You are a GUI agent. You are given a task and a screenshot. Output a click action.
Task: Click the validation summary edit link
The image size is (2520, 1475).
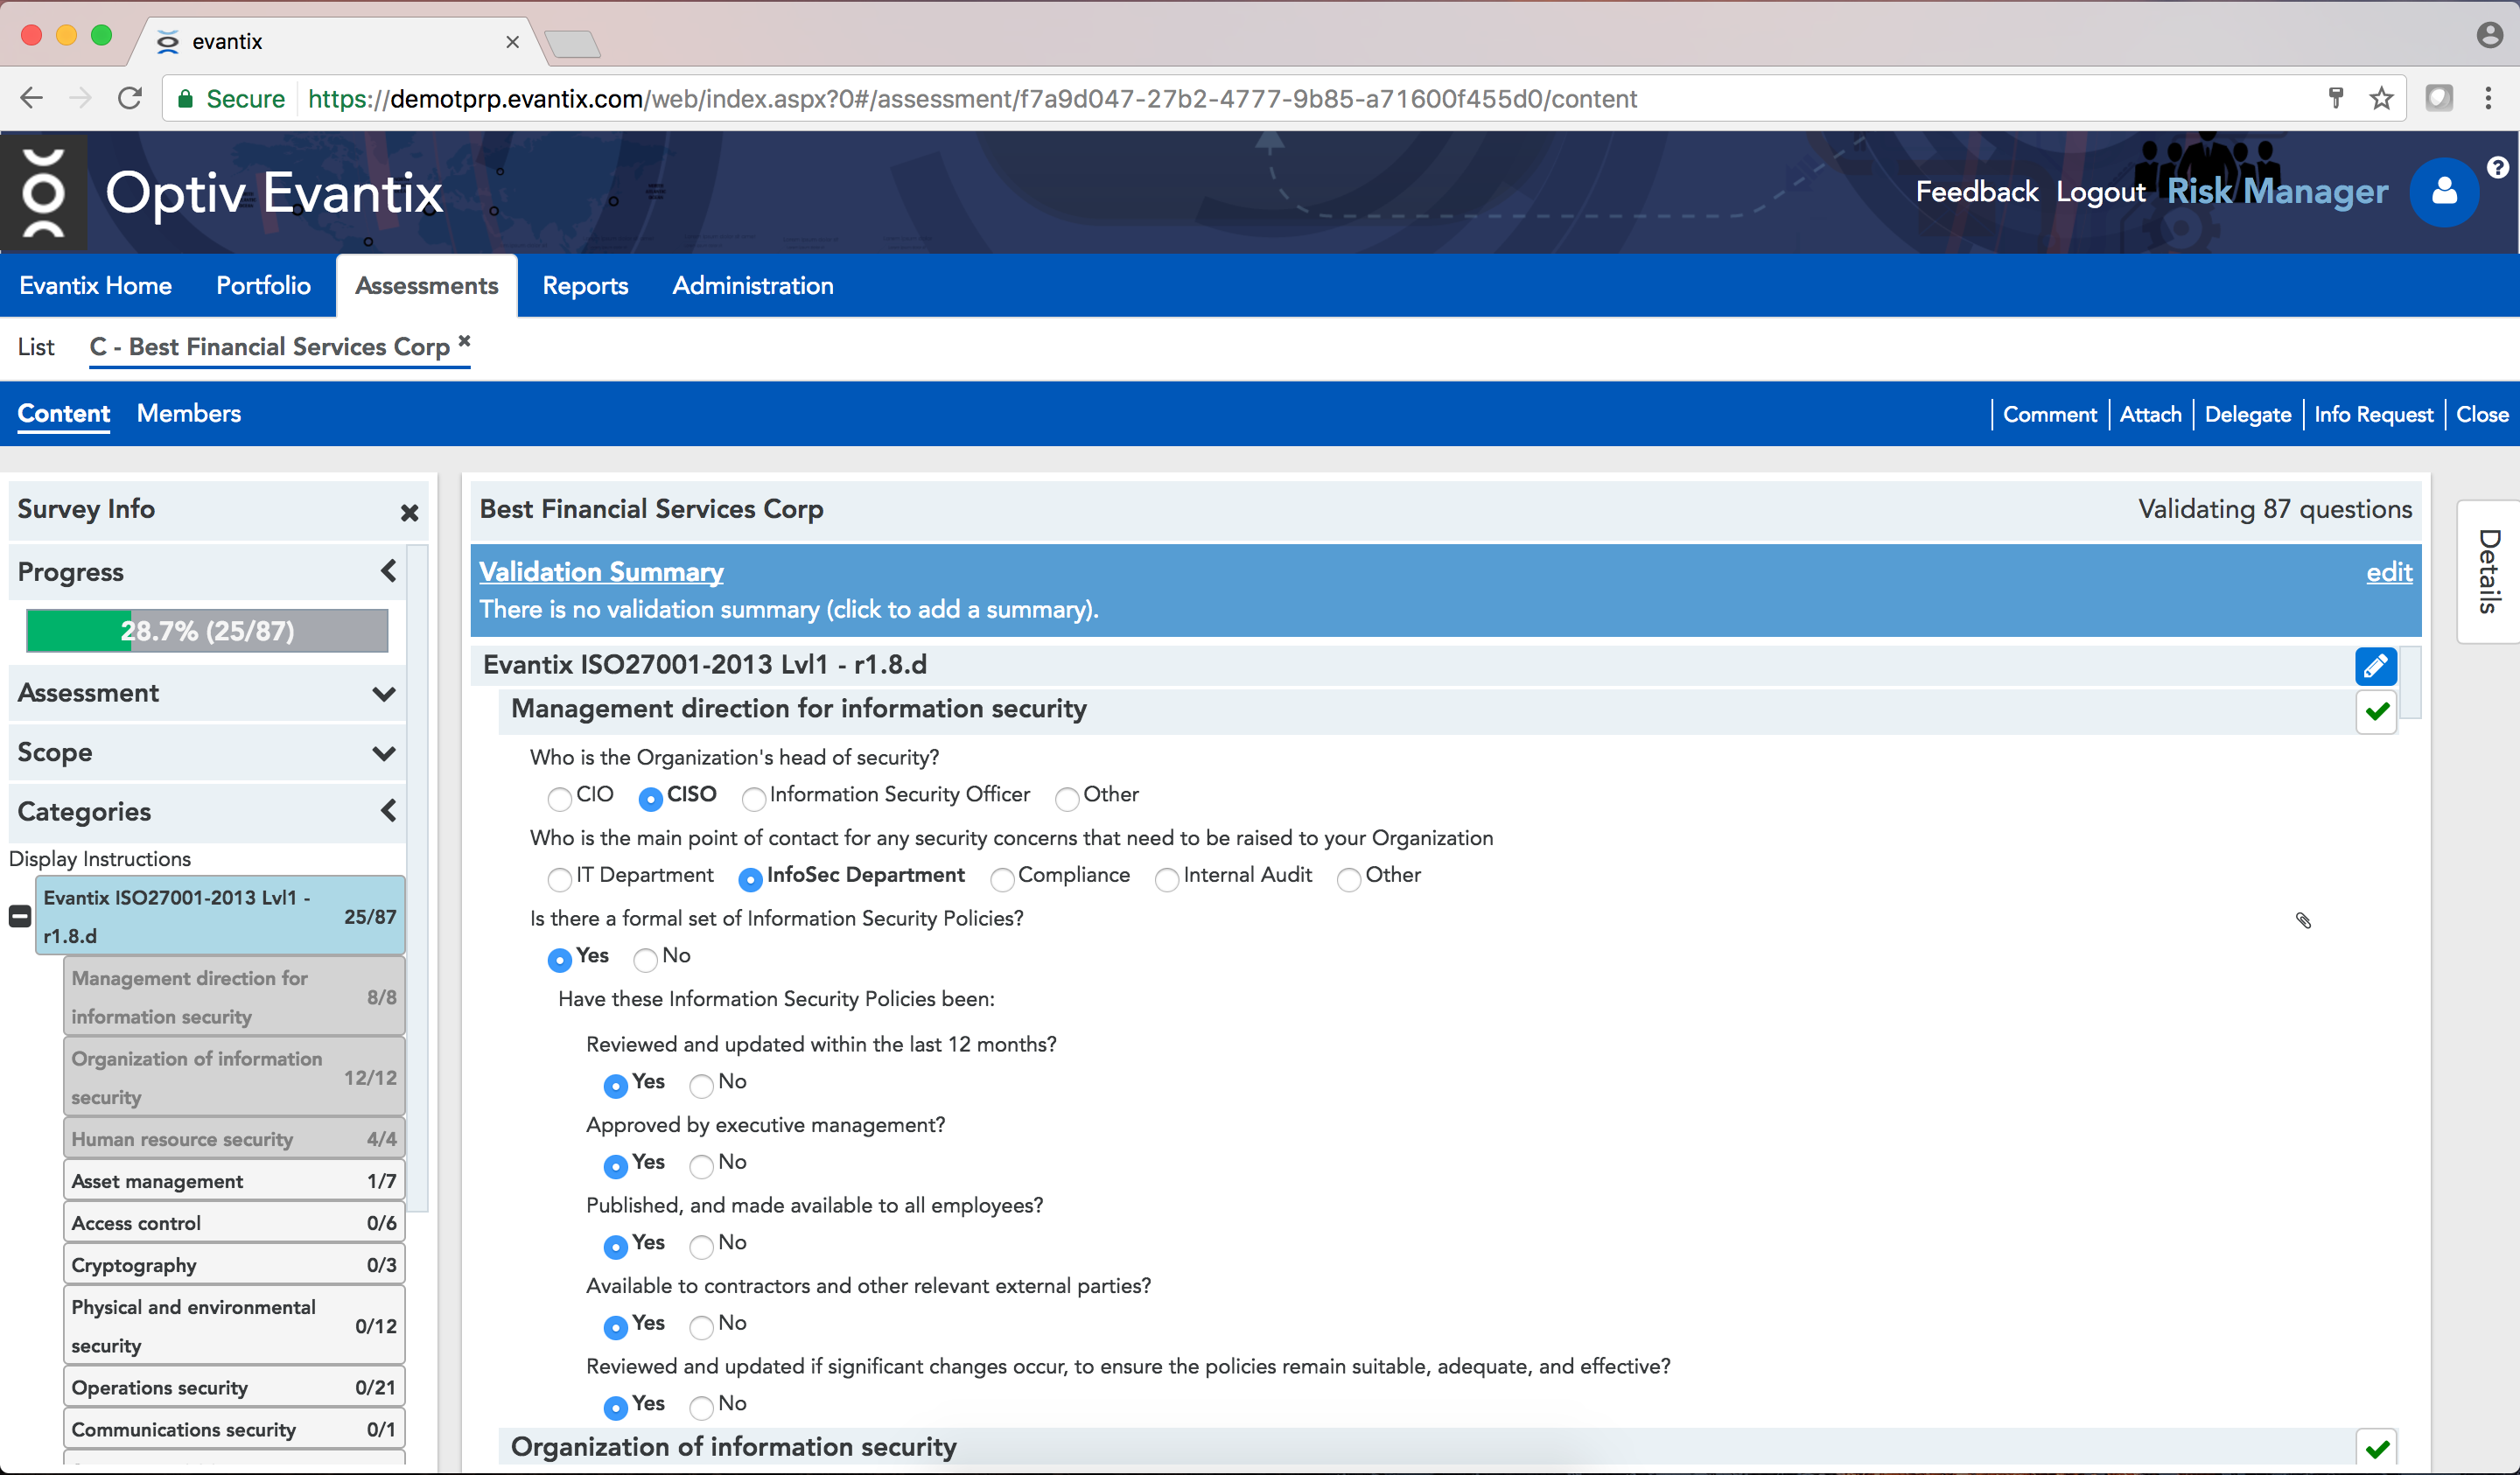[2389, 572]
